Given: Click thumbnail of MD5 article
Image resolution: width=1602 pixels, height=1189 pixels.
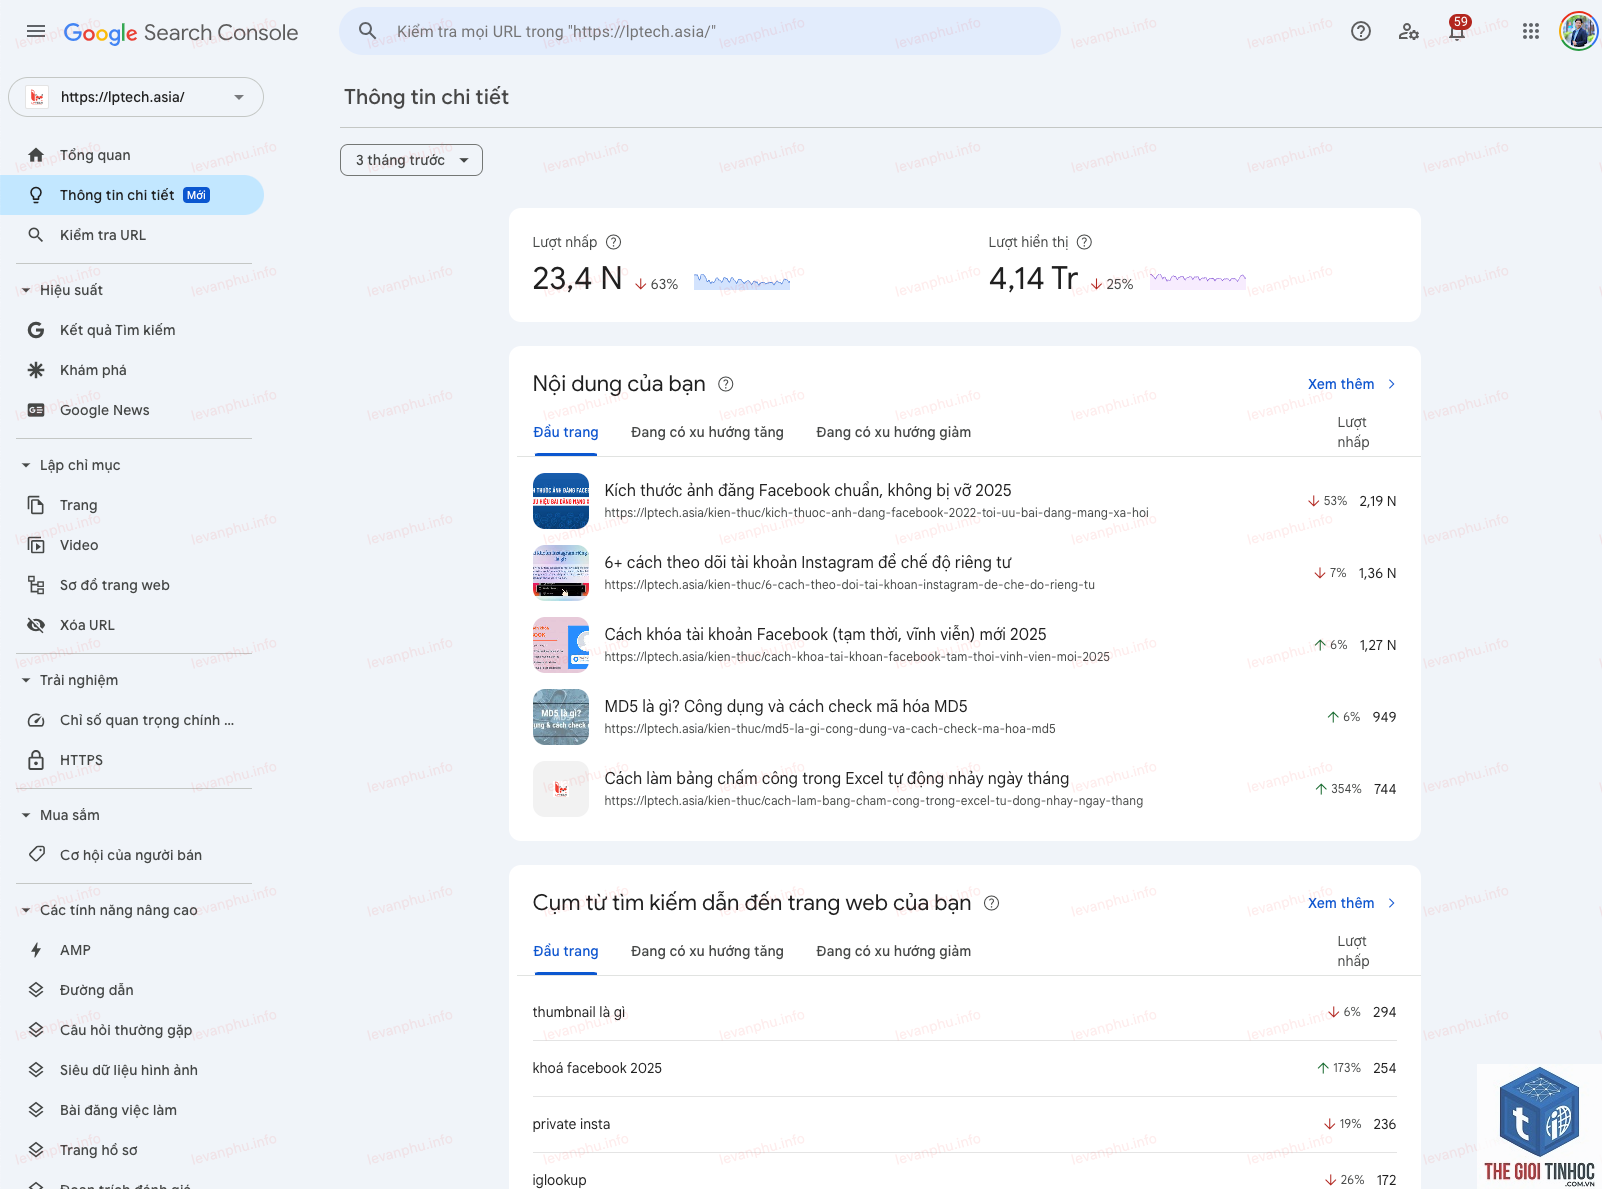Looking at the screenshot, I should pyautogui.click(x=561, y=717).
